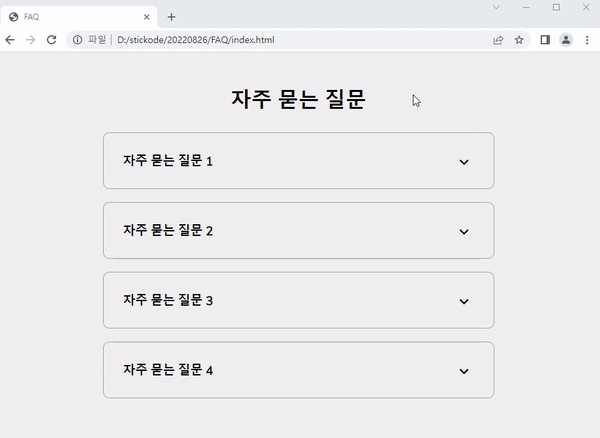Screen dimensions: 600x438
Task: Expand chevron for 자주 묻는 질문 1
Action: click(464, 162)
